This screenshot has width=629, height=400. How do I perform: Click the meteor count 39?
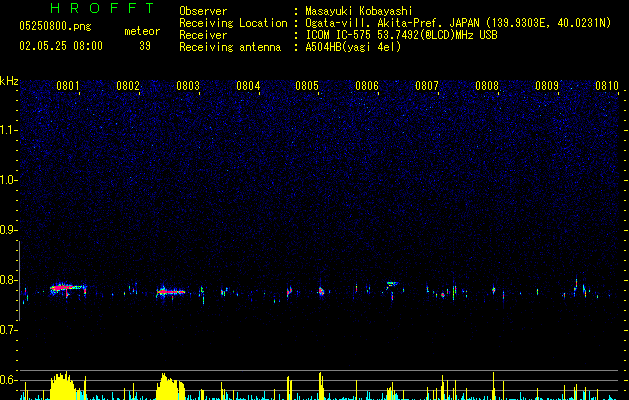point(145,46)
